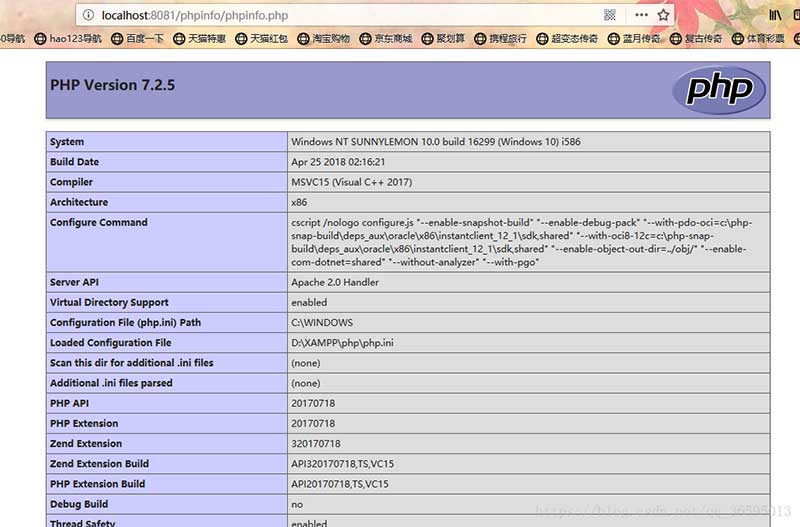Select the PHP Extension label
This screenshot has height=527, width=800.
click(x=84, y=423)
